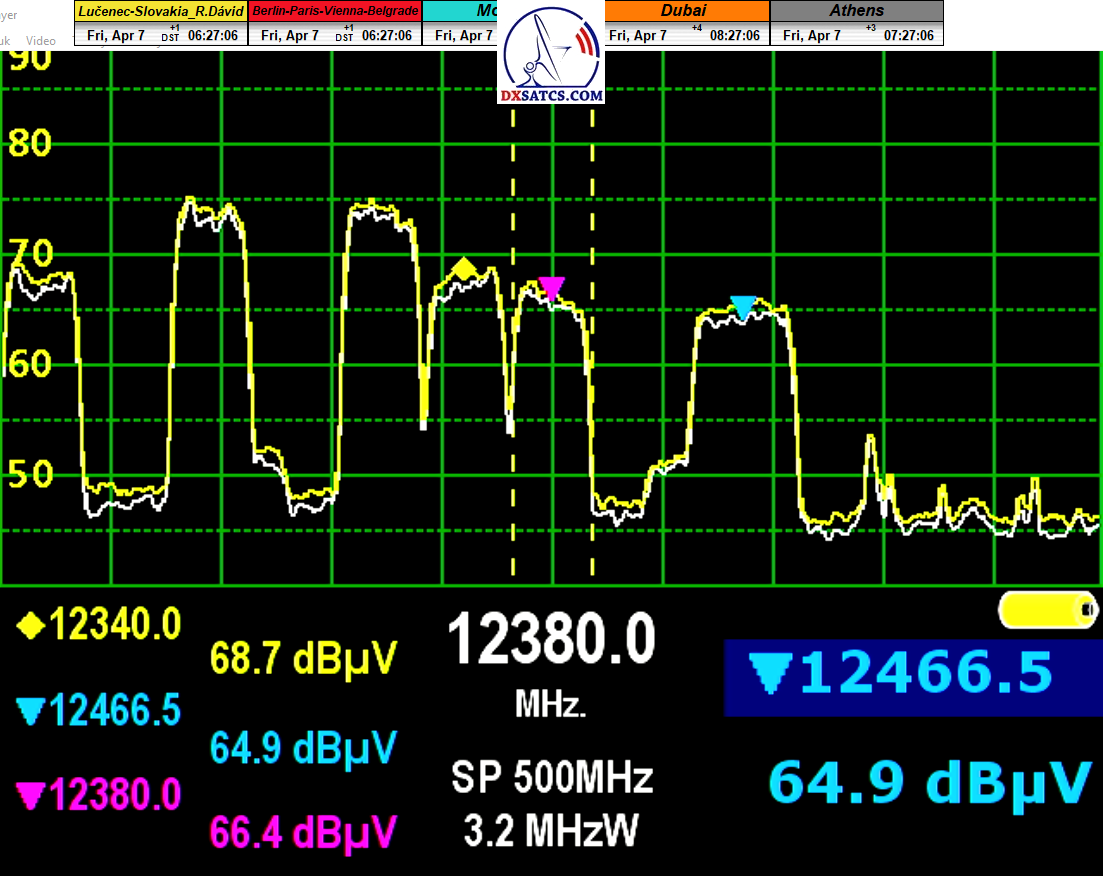The width and height of the screenshot is (1103, 876).
Task: Click the Dubai time 08:27:06
Action: [x=734, y=35]
